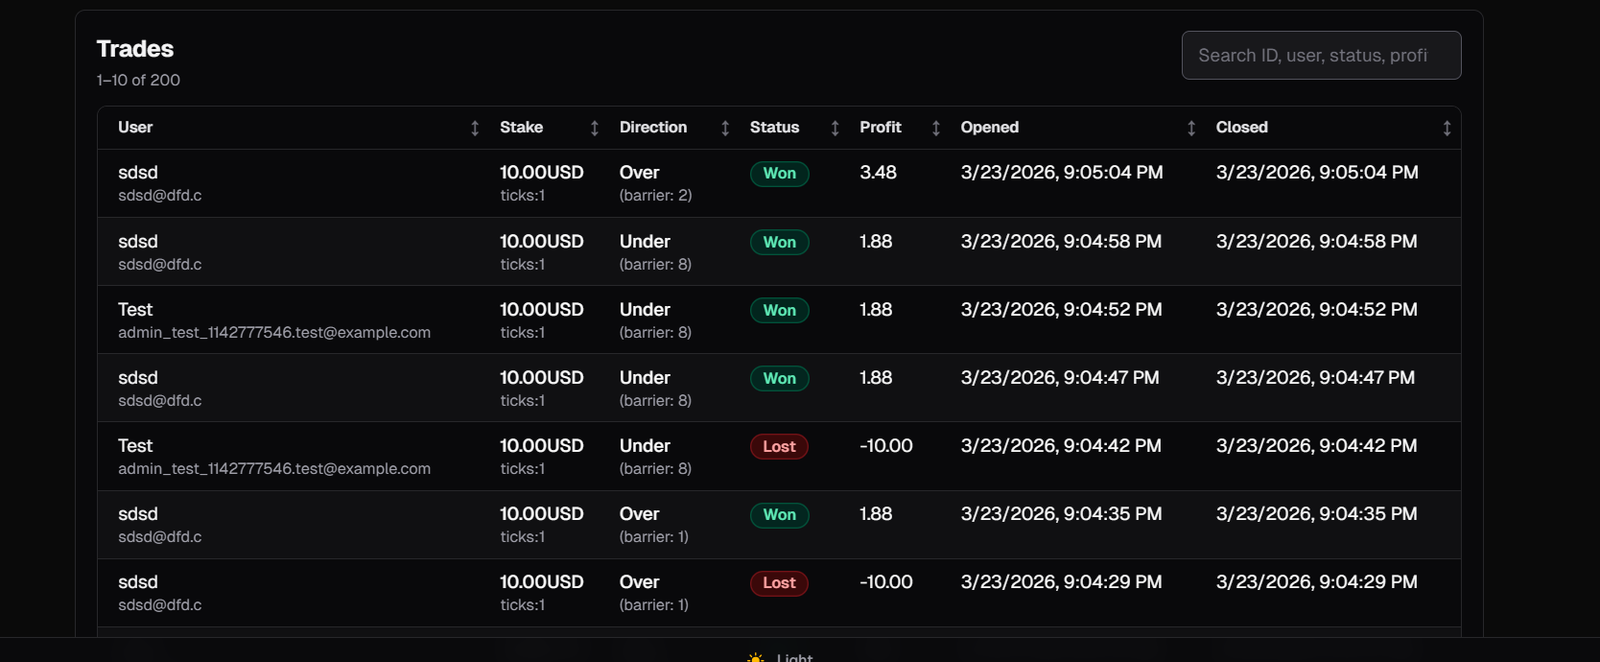
Task: Click the Over barrier 2 direction cell
Action: [x=655, y=183]
